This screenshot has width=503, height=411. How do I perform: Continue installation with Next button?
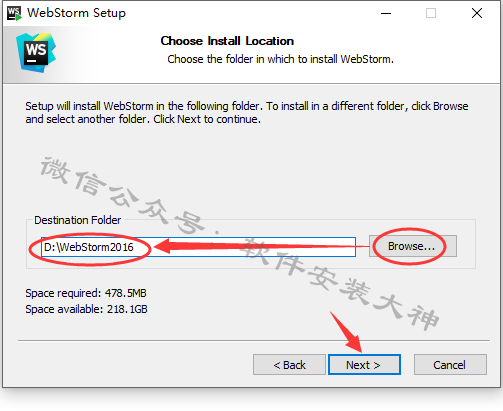(x=364, y=365)
